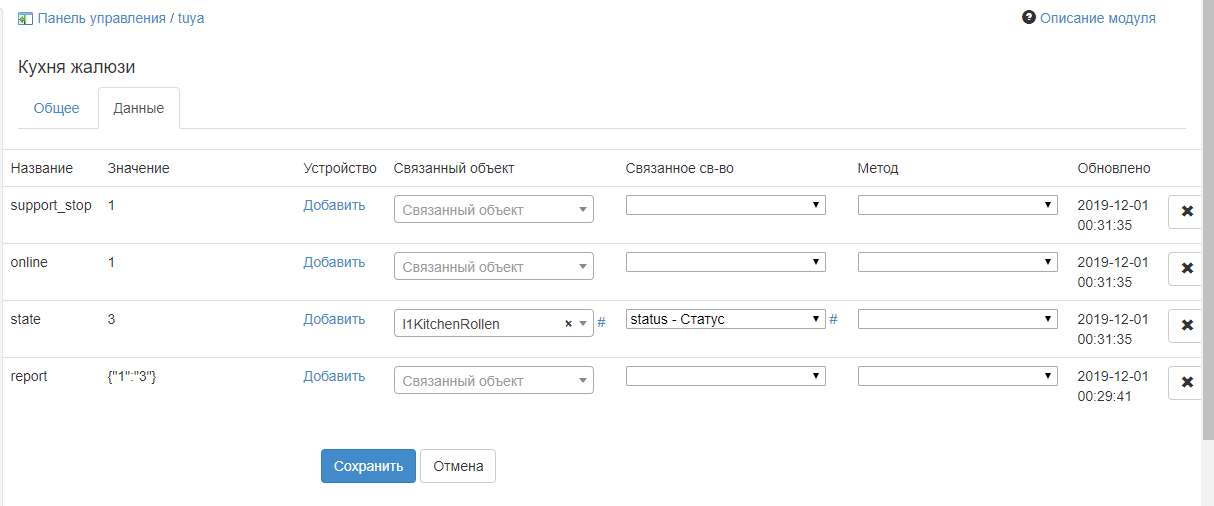Expand the status - Статус property dropdown

tap(726, 319)
